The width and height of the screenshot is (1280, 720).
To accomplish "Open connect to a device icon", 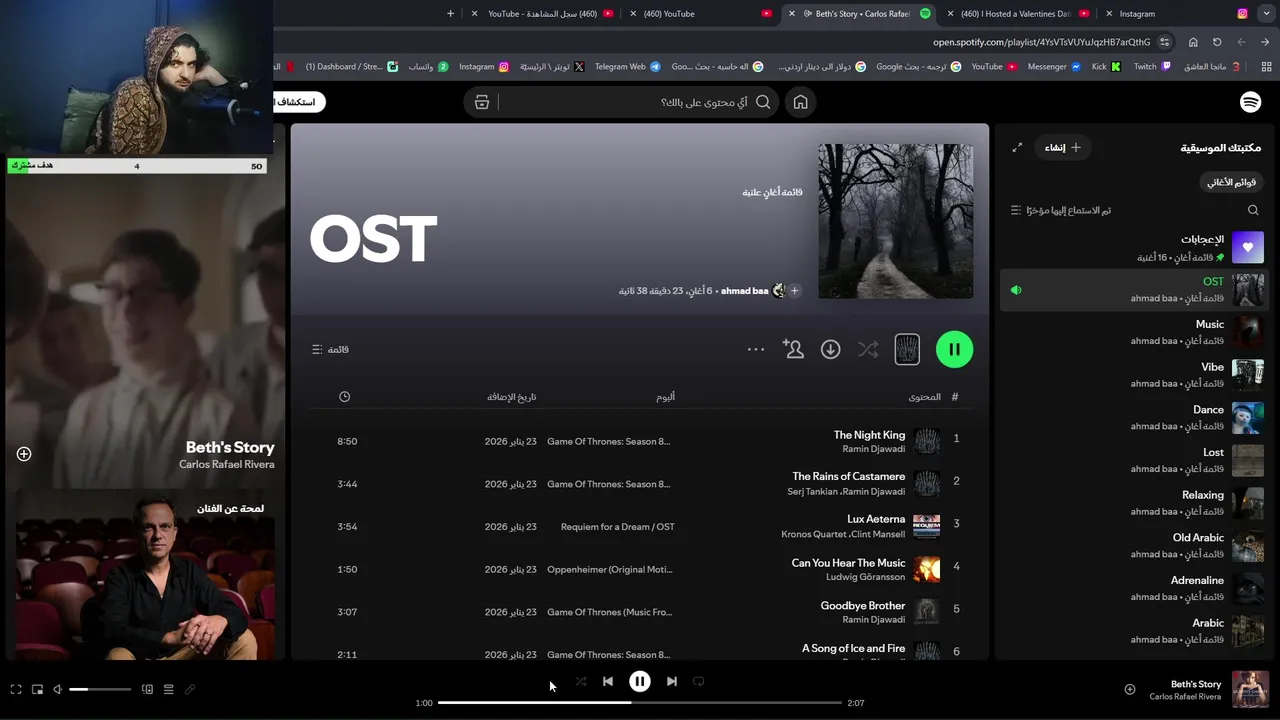I will pyautogui.click(x=147, y=689).
